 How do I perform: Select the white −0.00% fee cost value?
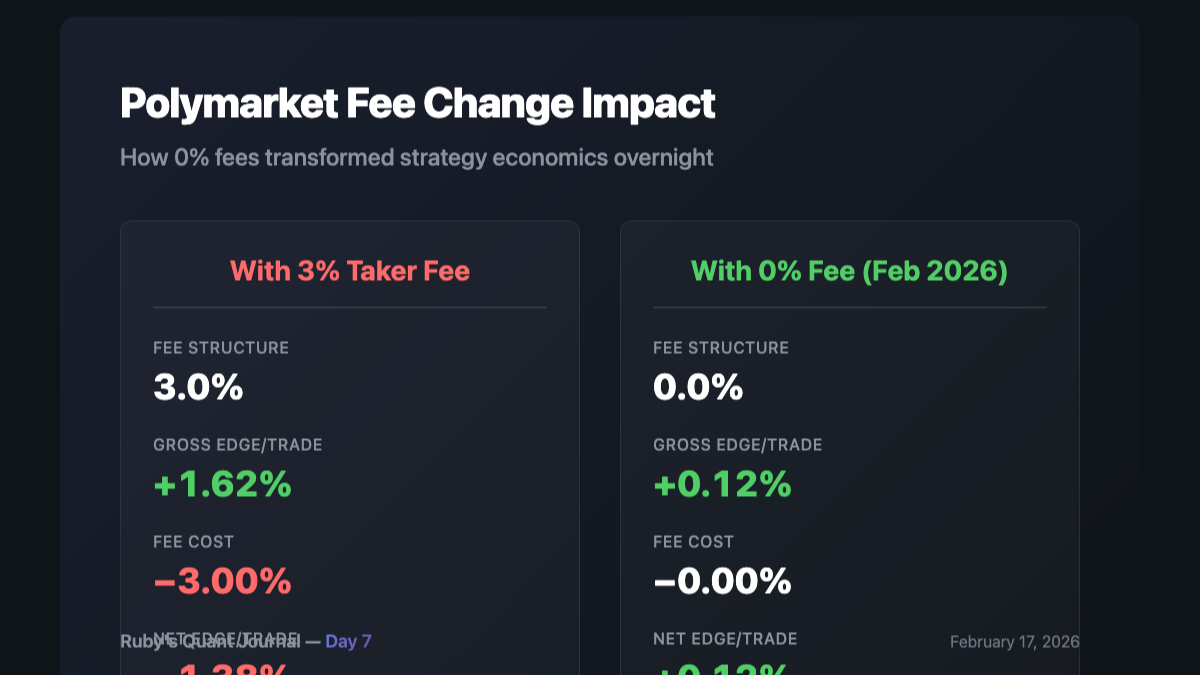tap(722, 581)
